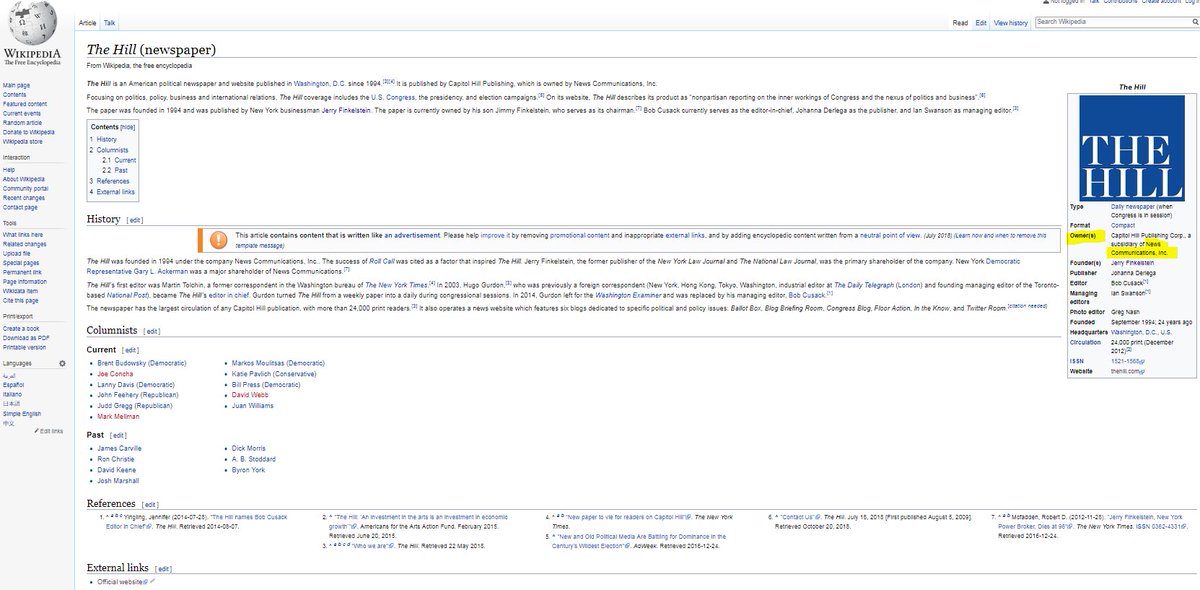
Task: Open Recent changes in sidebar
Action: (x=24, y=197)
